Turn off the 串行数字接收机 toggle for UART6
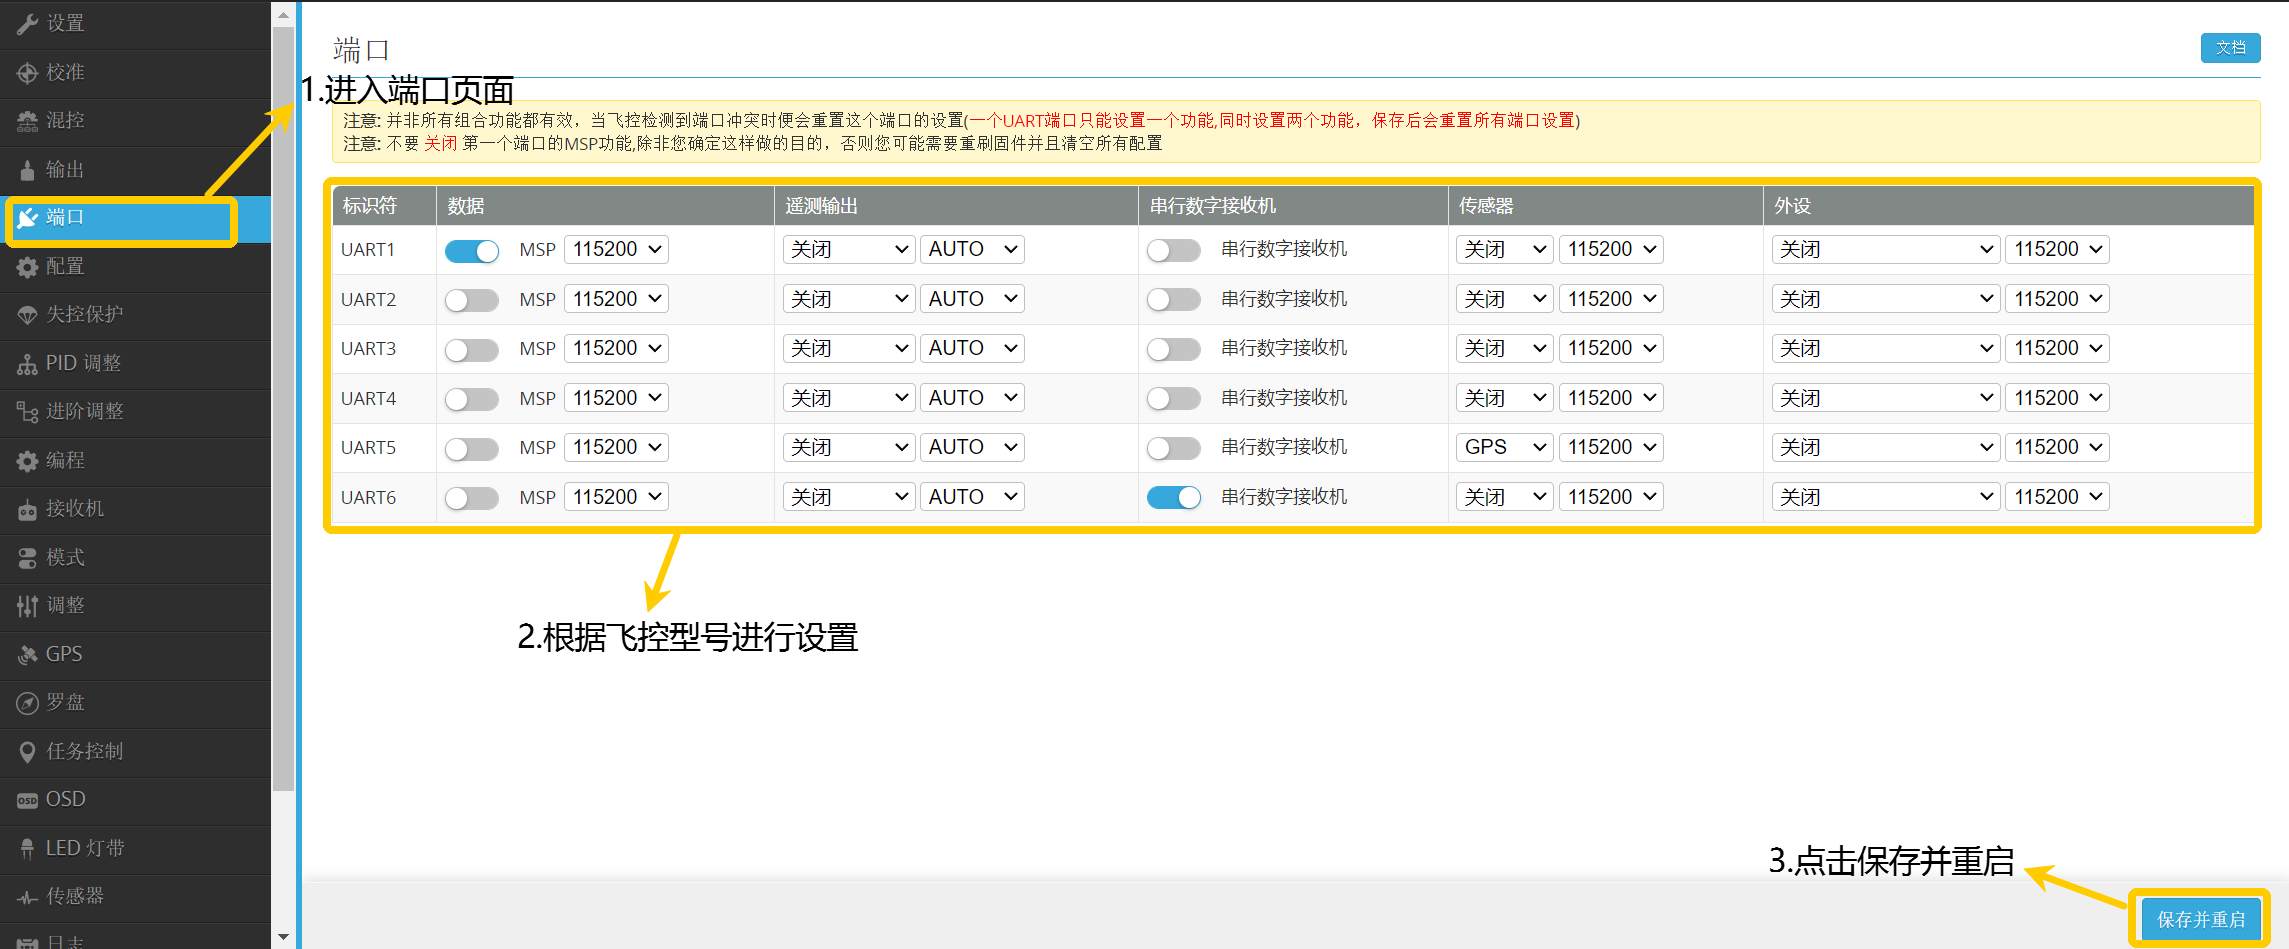Screen dimensions: 2289x949 coord(1173,497)
